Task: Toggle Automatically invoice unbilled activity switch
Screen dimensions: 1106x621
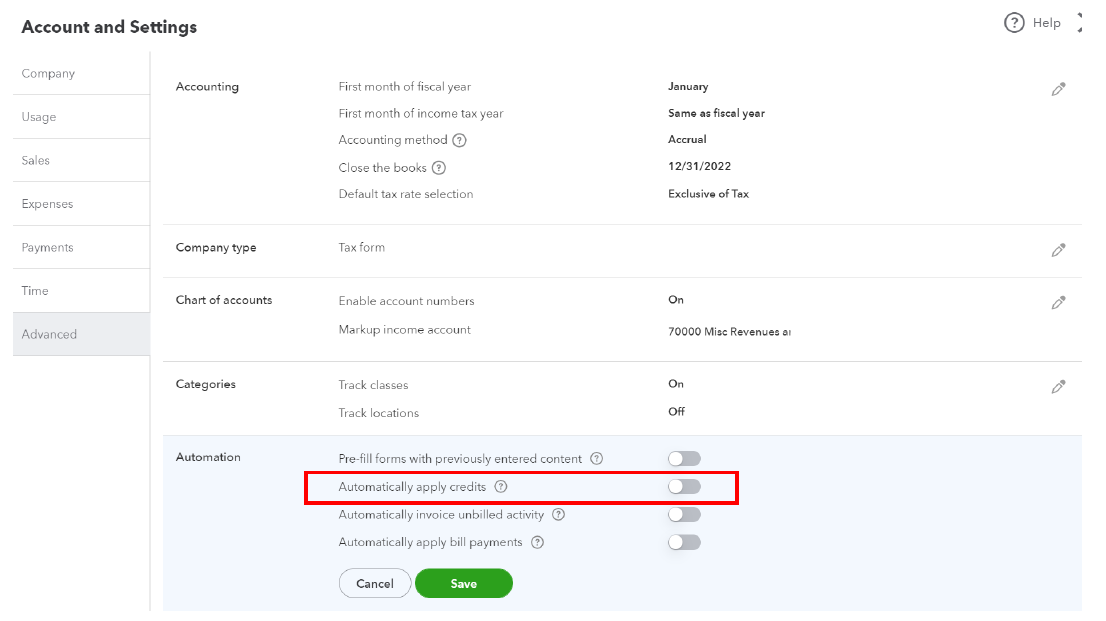Action: (x=684, y=514)
